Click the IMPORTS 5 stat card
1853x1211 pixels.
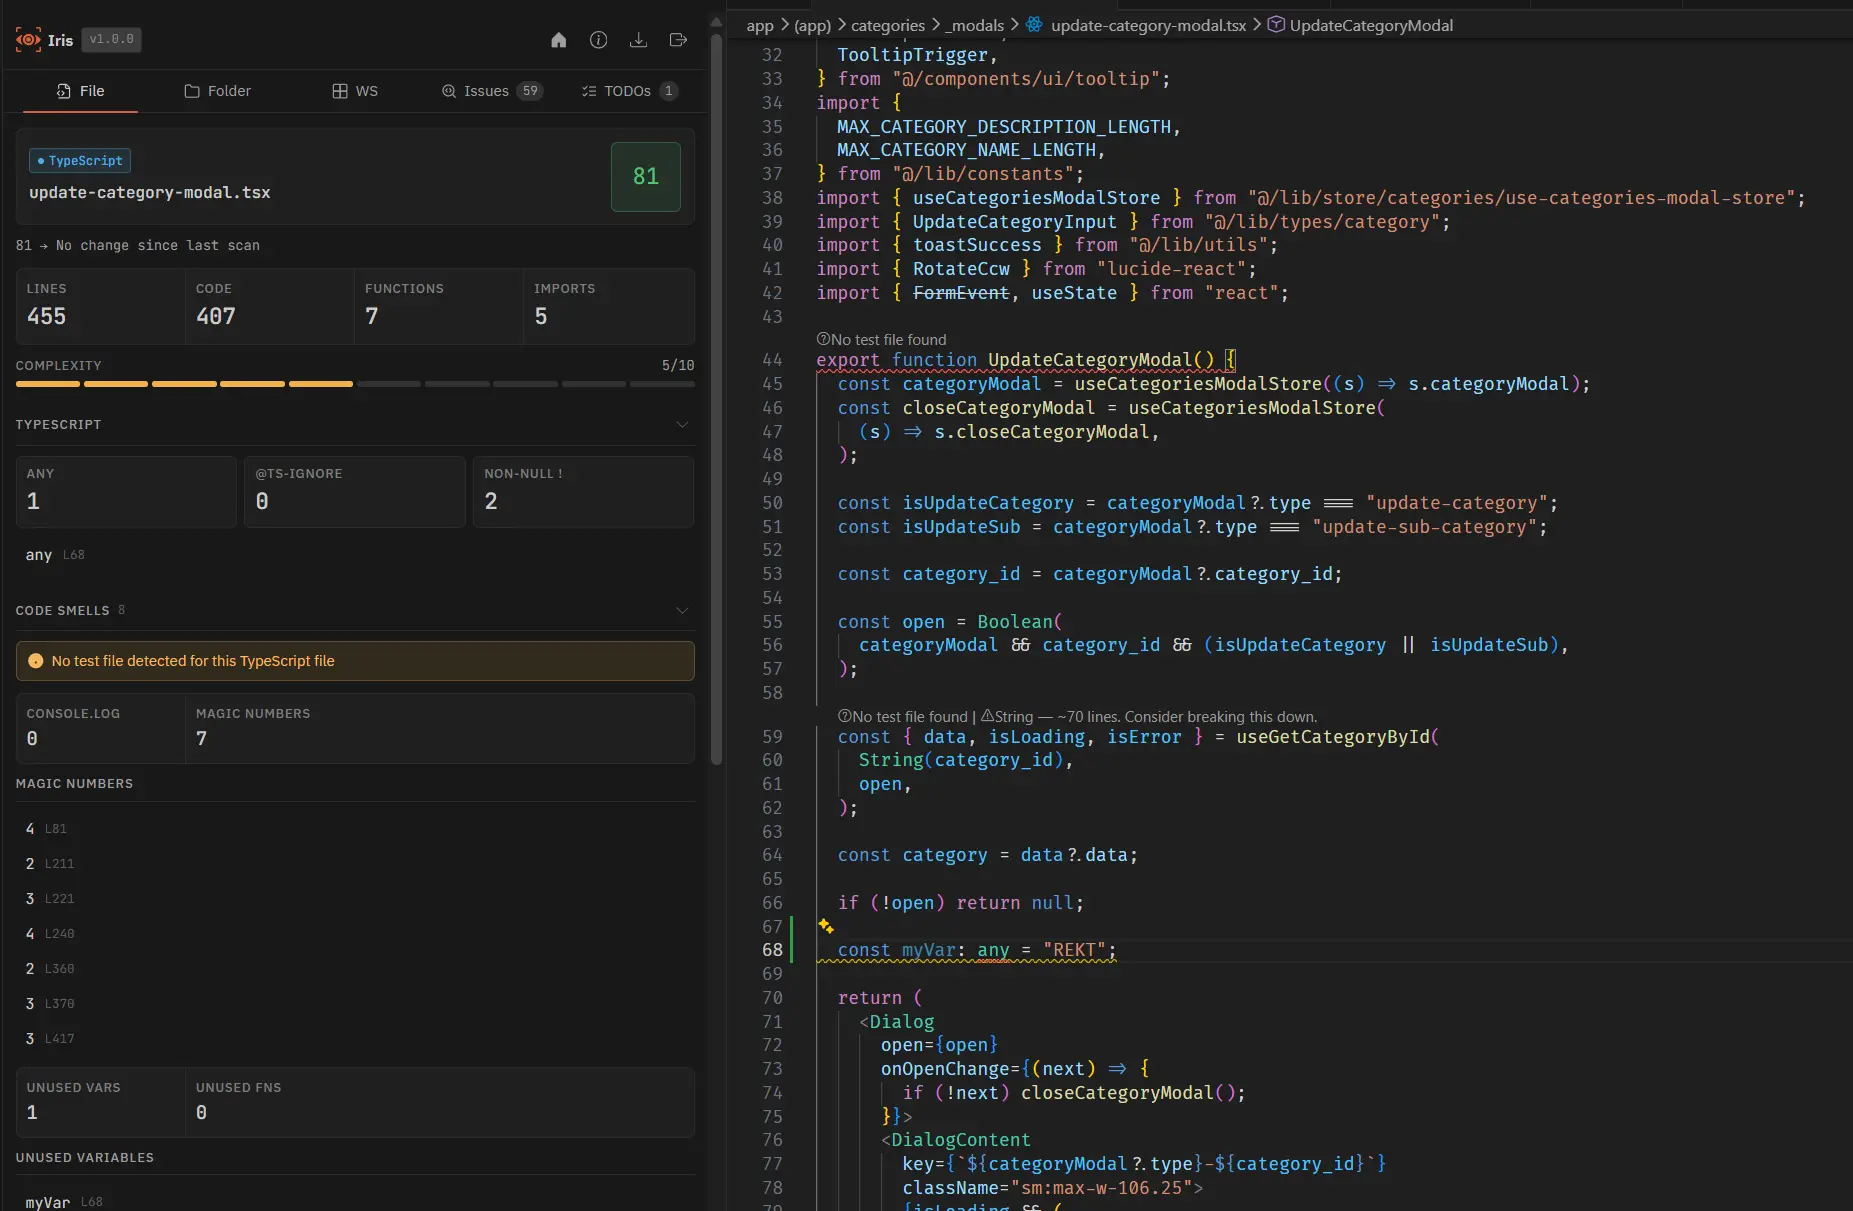(x=608, y=306)
